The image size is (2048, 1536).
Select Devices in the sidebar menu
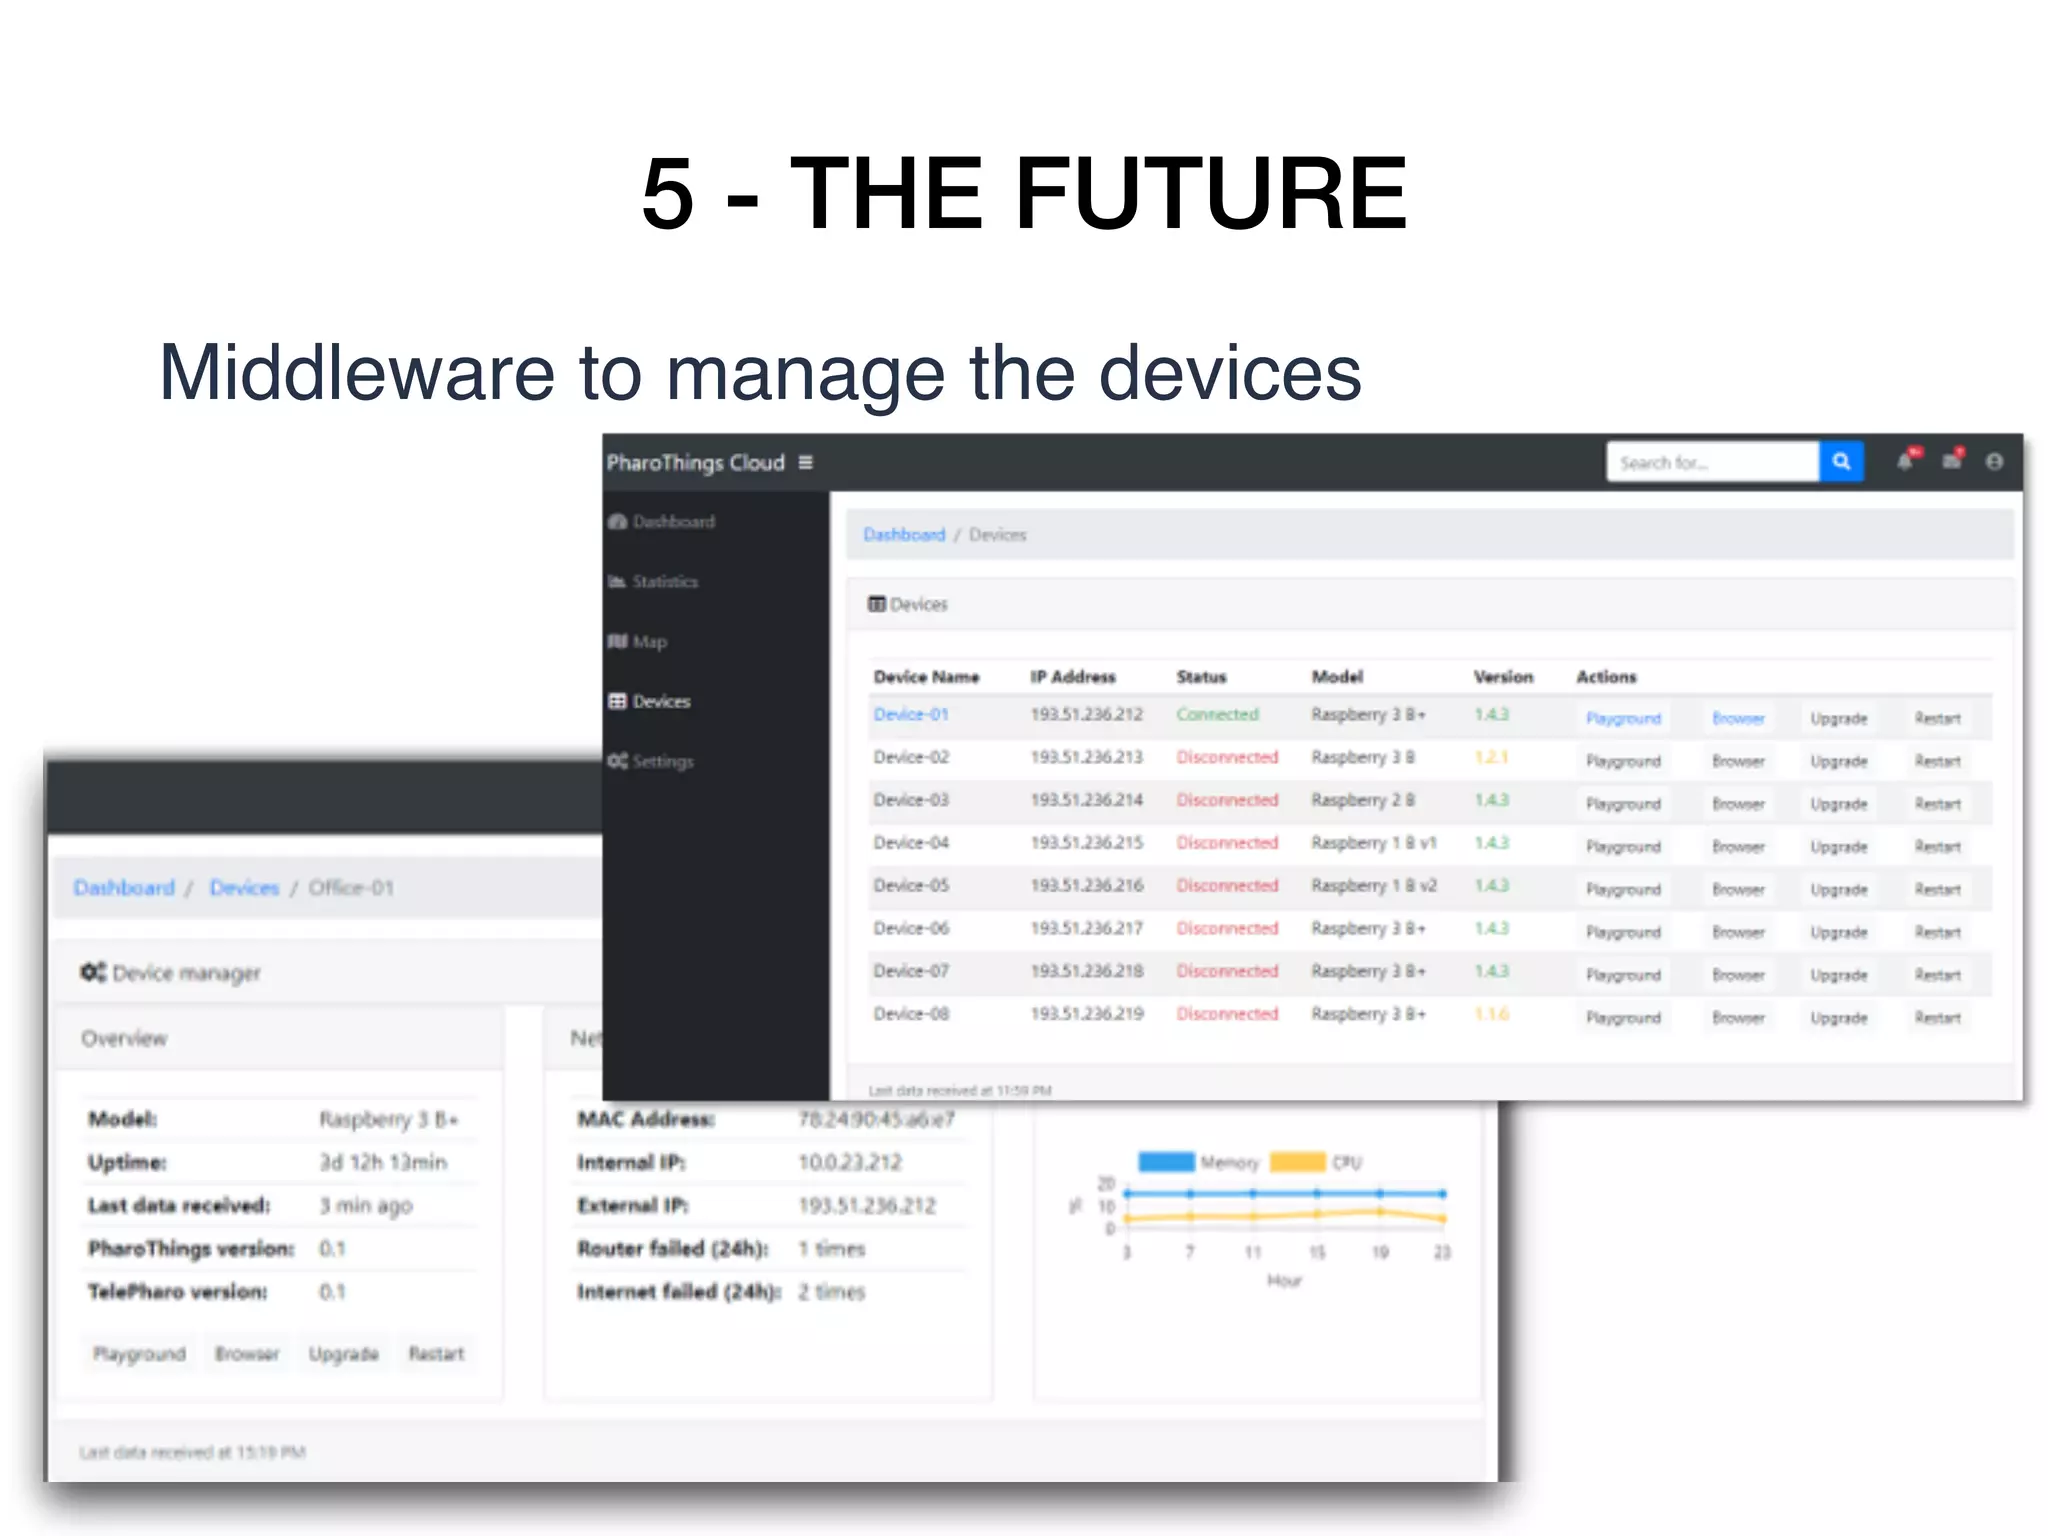pyautogui.click(x=662, y=702)
